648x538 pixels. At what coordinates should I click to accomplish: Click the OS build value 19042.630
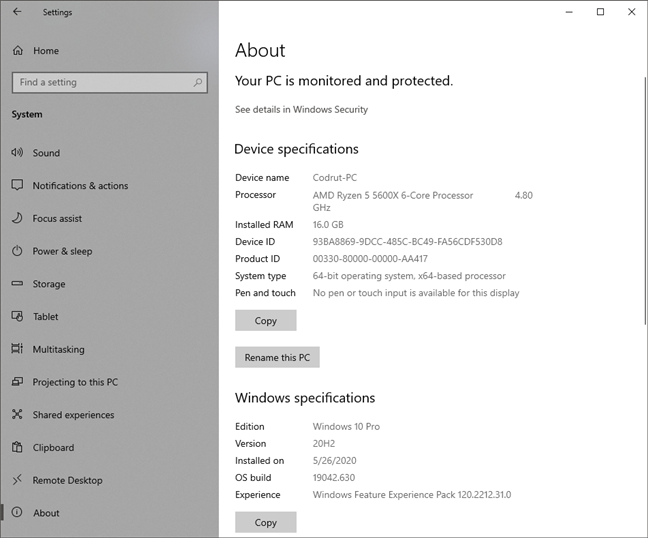(334, 478)
